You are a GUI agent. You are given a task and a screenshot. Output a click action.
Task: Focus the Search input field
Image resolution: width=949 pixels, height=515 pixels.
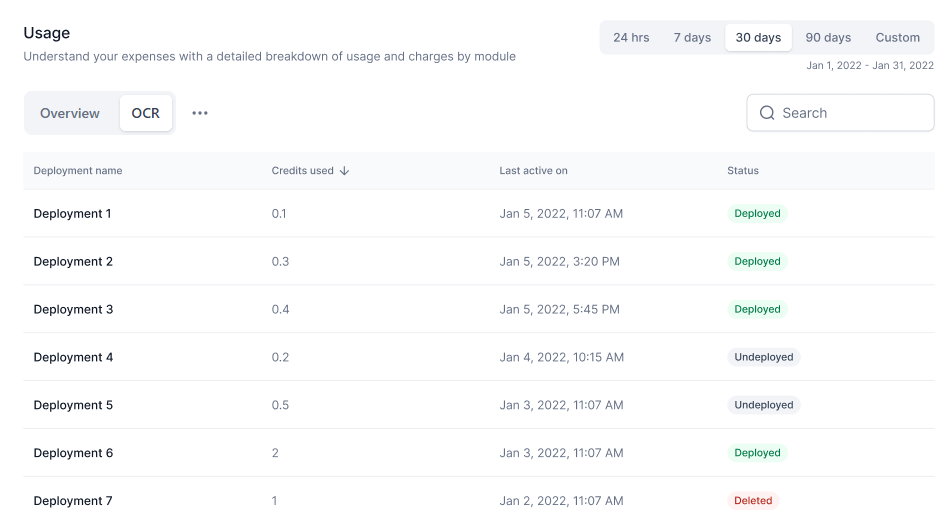coord(840,113)
